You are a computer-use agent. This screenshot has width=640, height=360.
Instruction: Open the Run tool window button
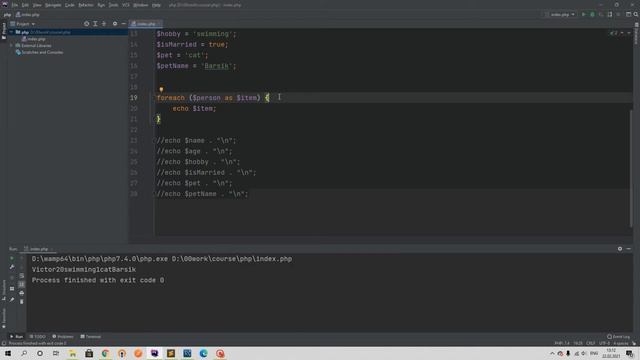point(16,336)
